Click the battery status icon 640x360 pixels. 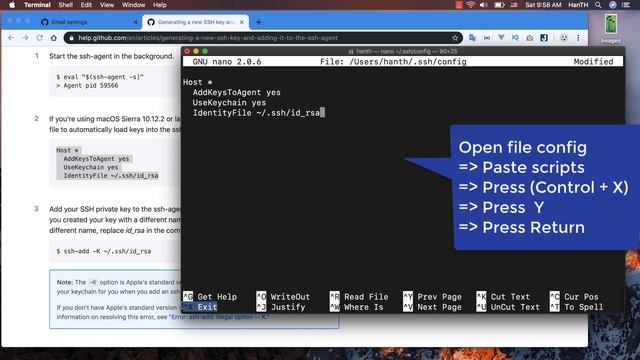point(500,5)
